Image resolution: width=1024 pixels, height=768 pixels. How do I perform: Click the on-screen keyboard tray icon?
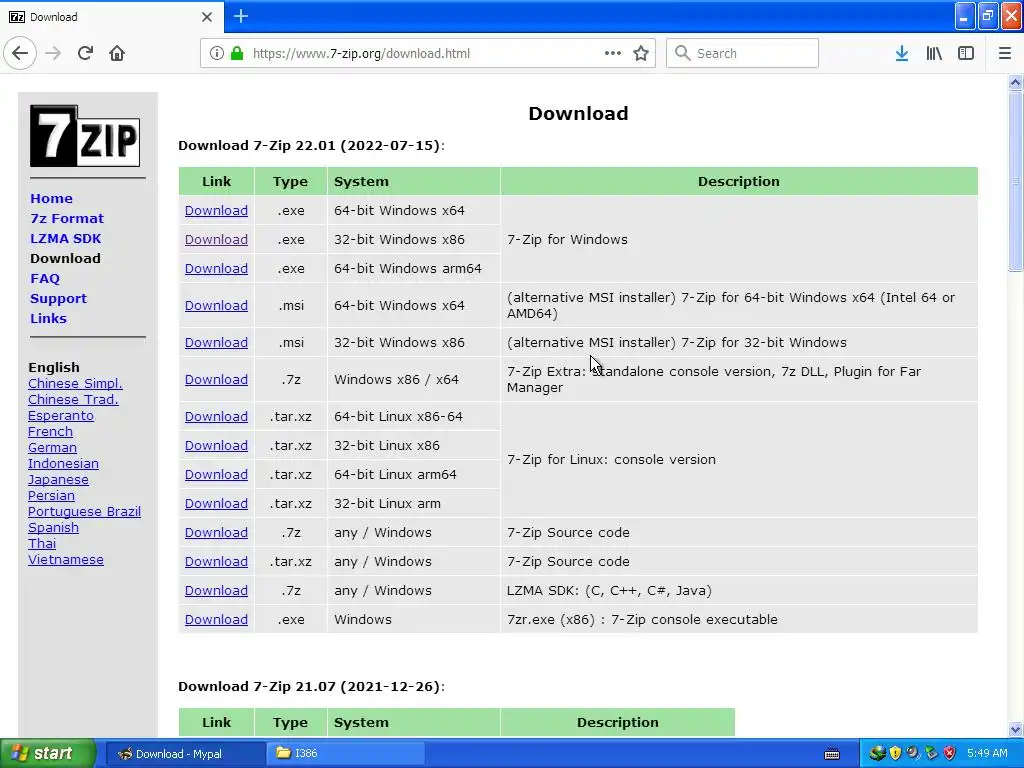(832, 754)
